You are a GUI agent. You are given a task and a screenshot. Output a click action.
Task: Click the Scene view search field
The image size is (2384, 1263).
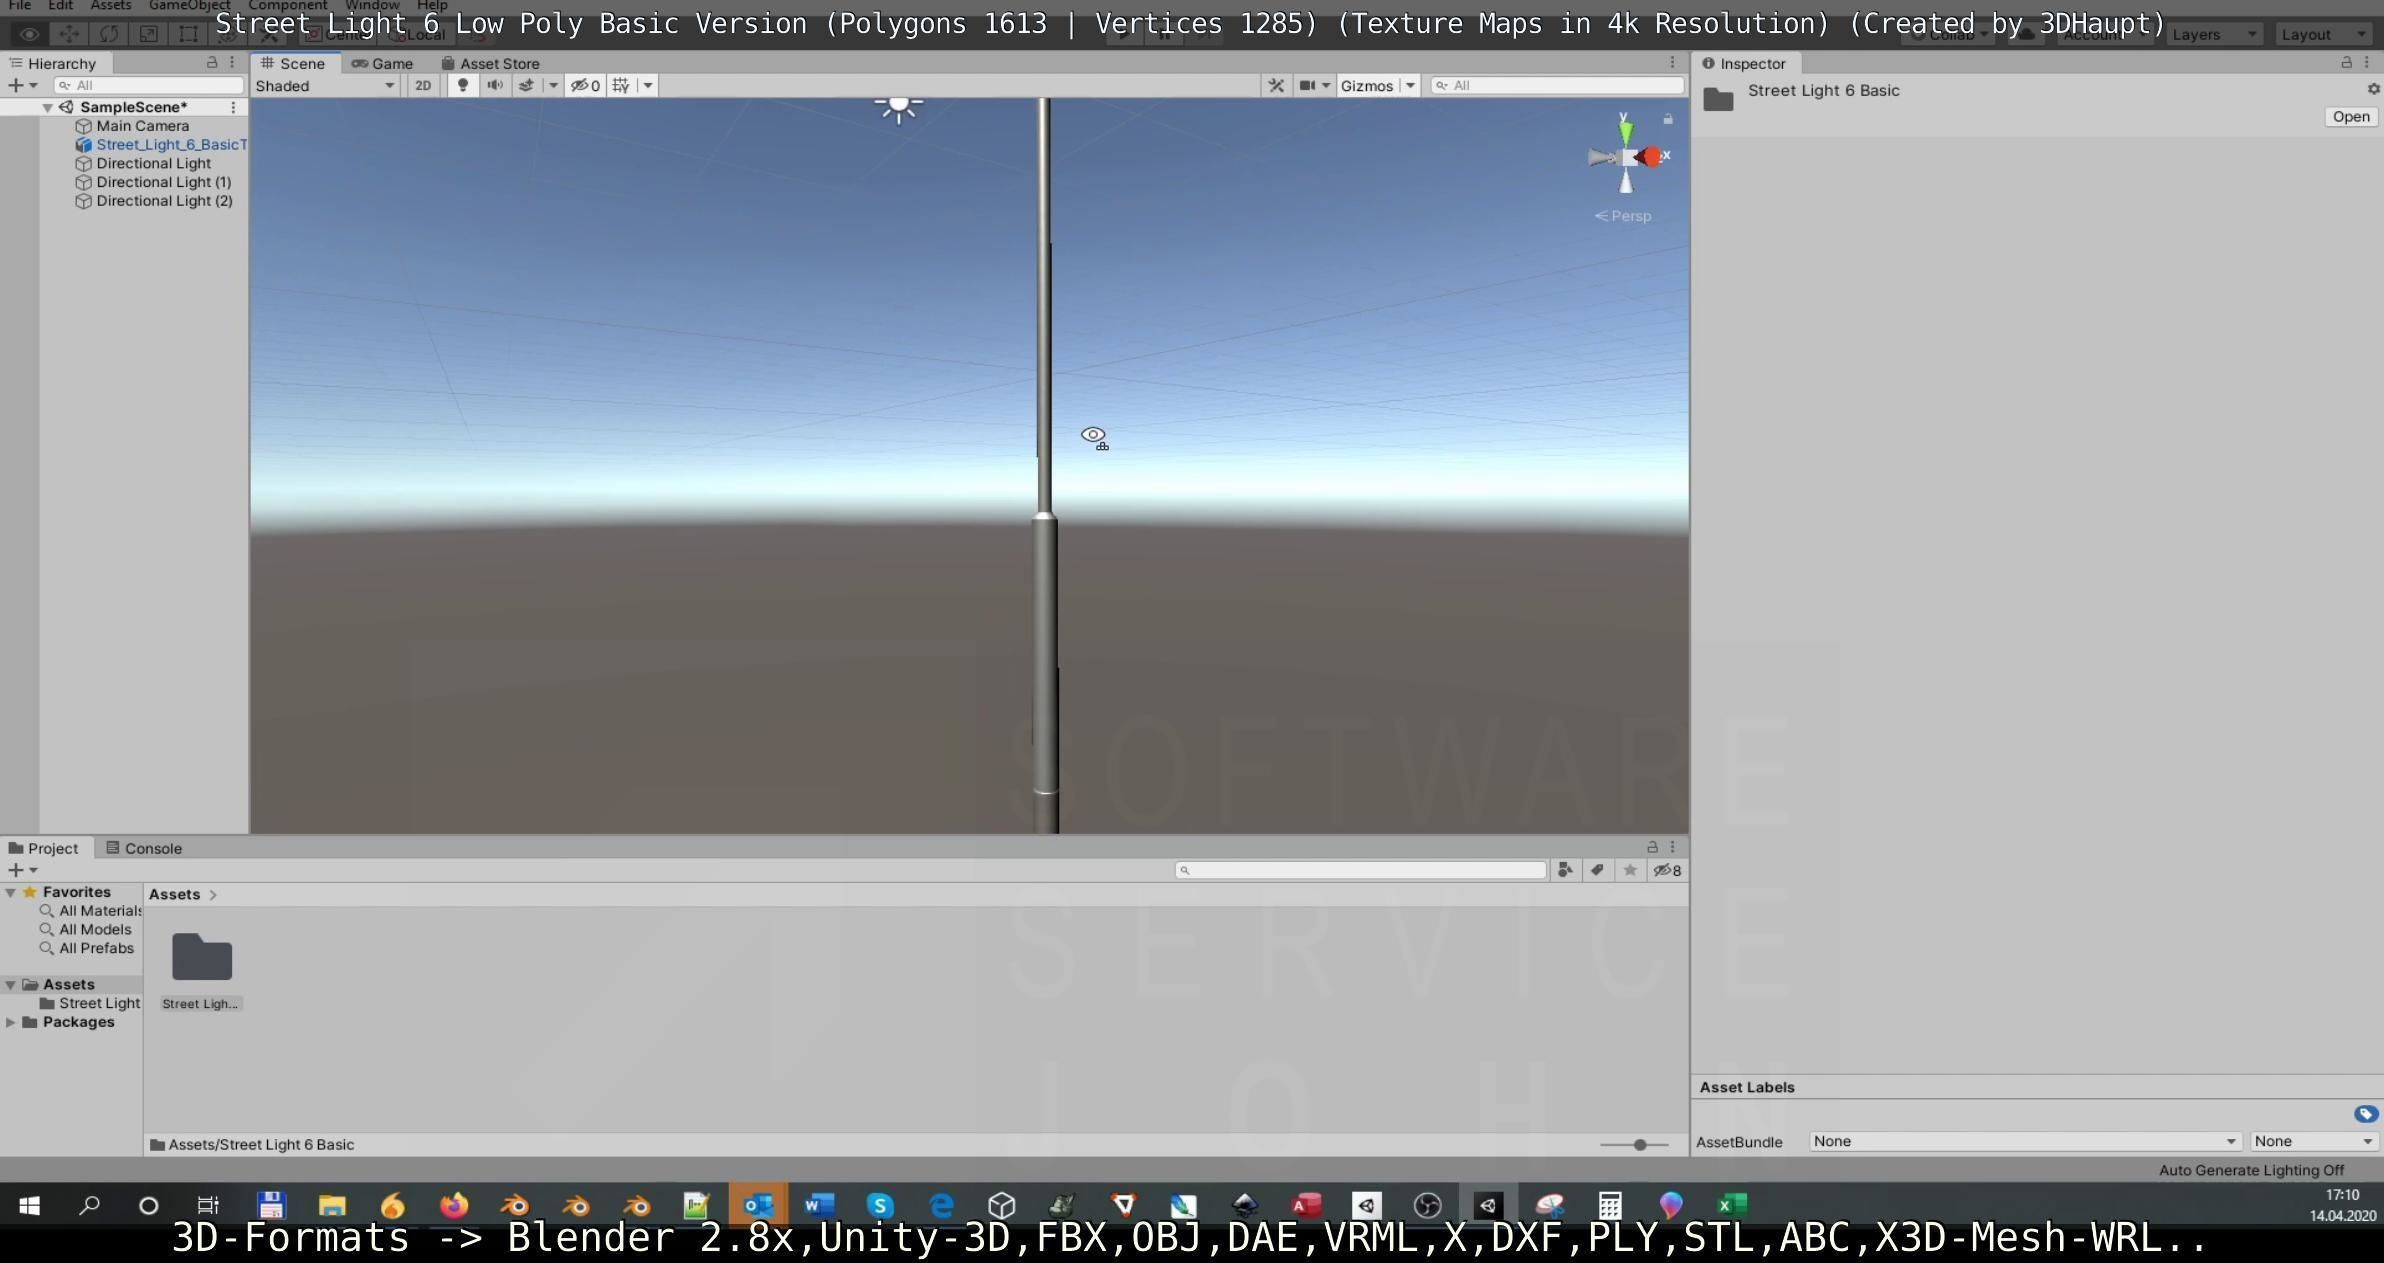1556,86
